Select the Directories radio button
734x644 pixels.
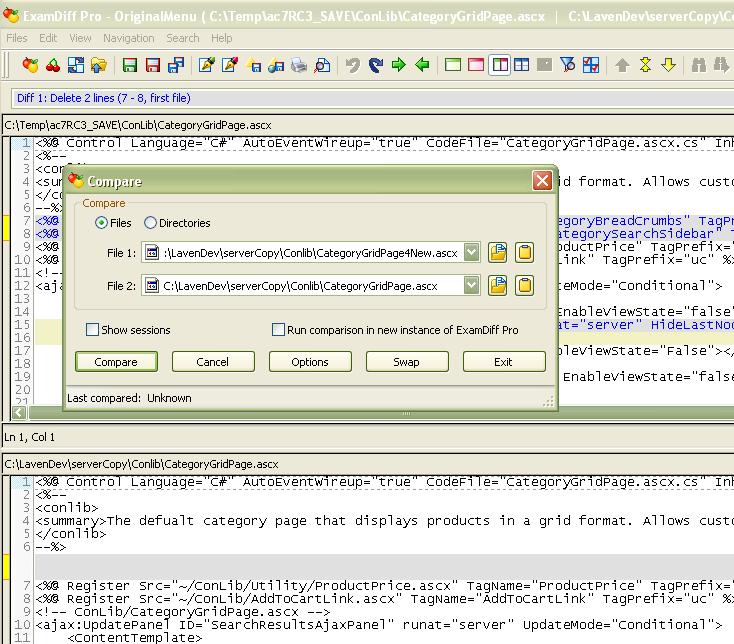tap(150, 223)
